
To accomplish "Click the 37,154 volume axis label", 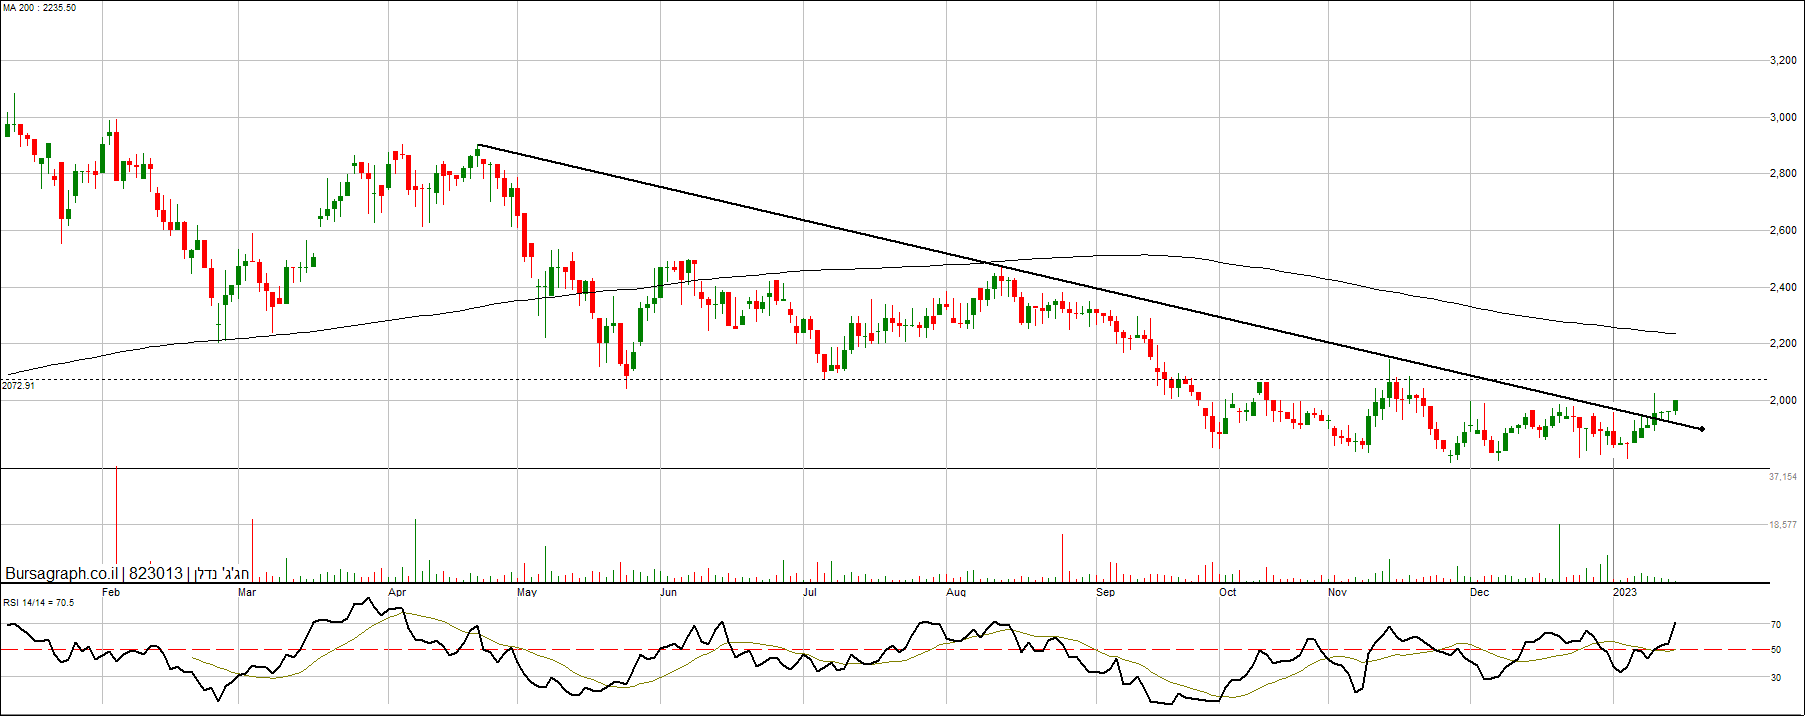I will pyautogui.click(x=1782, y=477).
